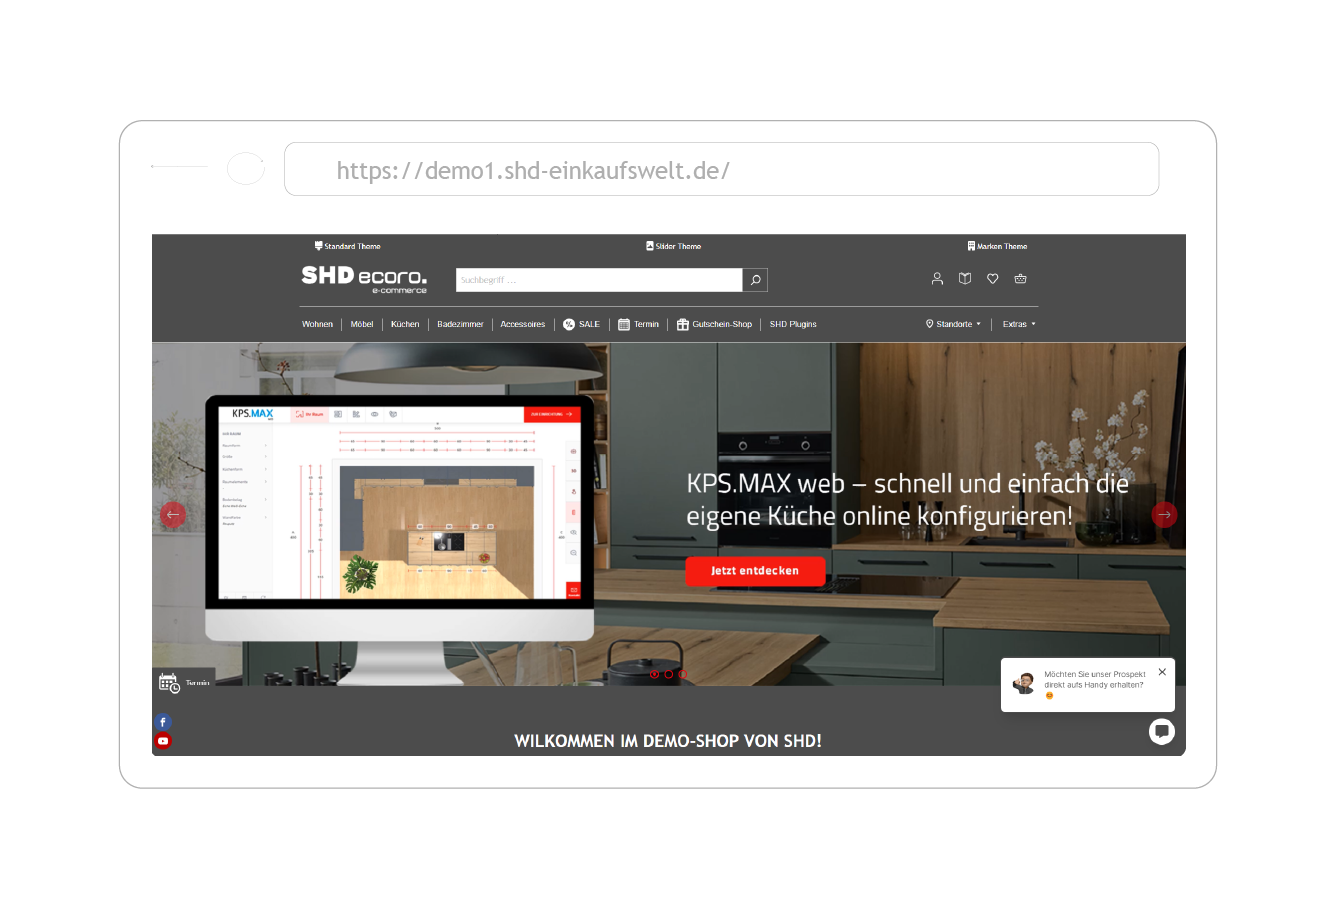Open the Facebook page icon
This screenshot has height=909, width=1336.
163,722
